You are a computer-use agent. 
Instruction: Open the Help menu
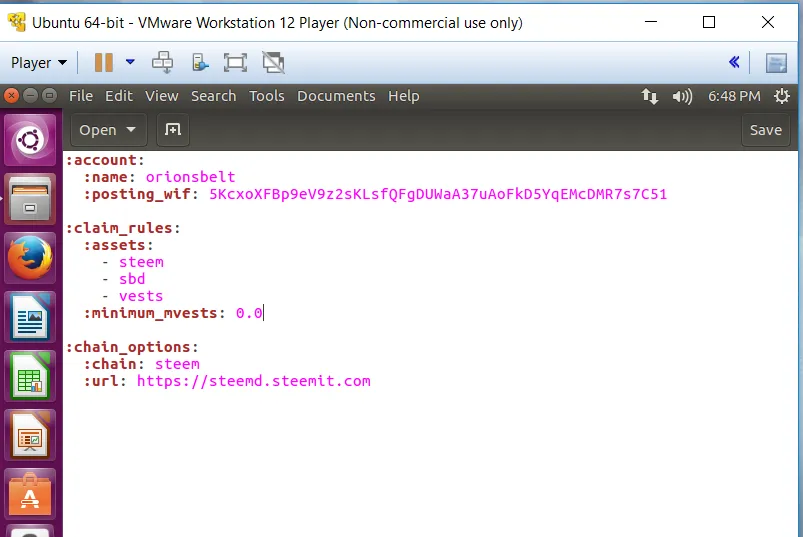point(404,96)
